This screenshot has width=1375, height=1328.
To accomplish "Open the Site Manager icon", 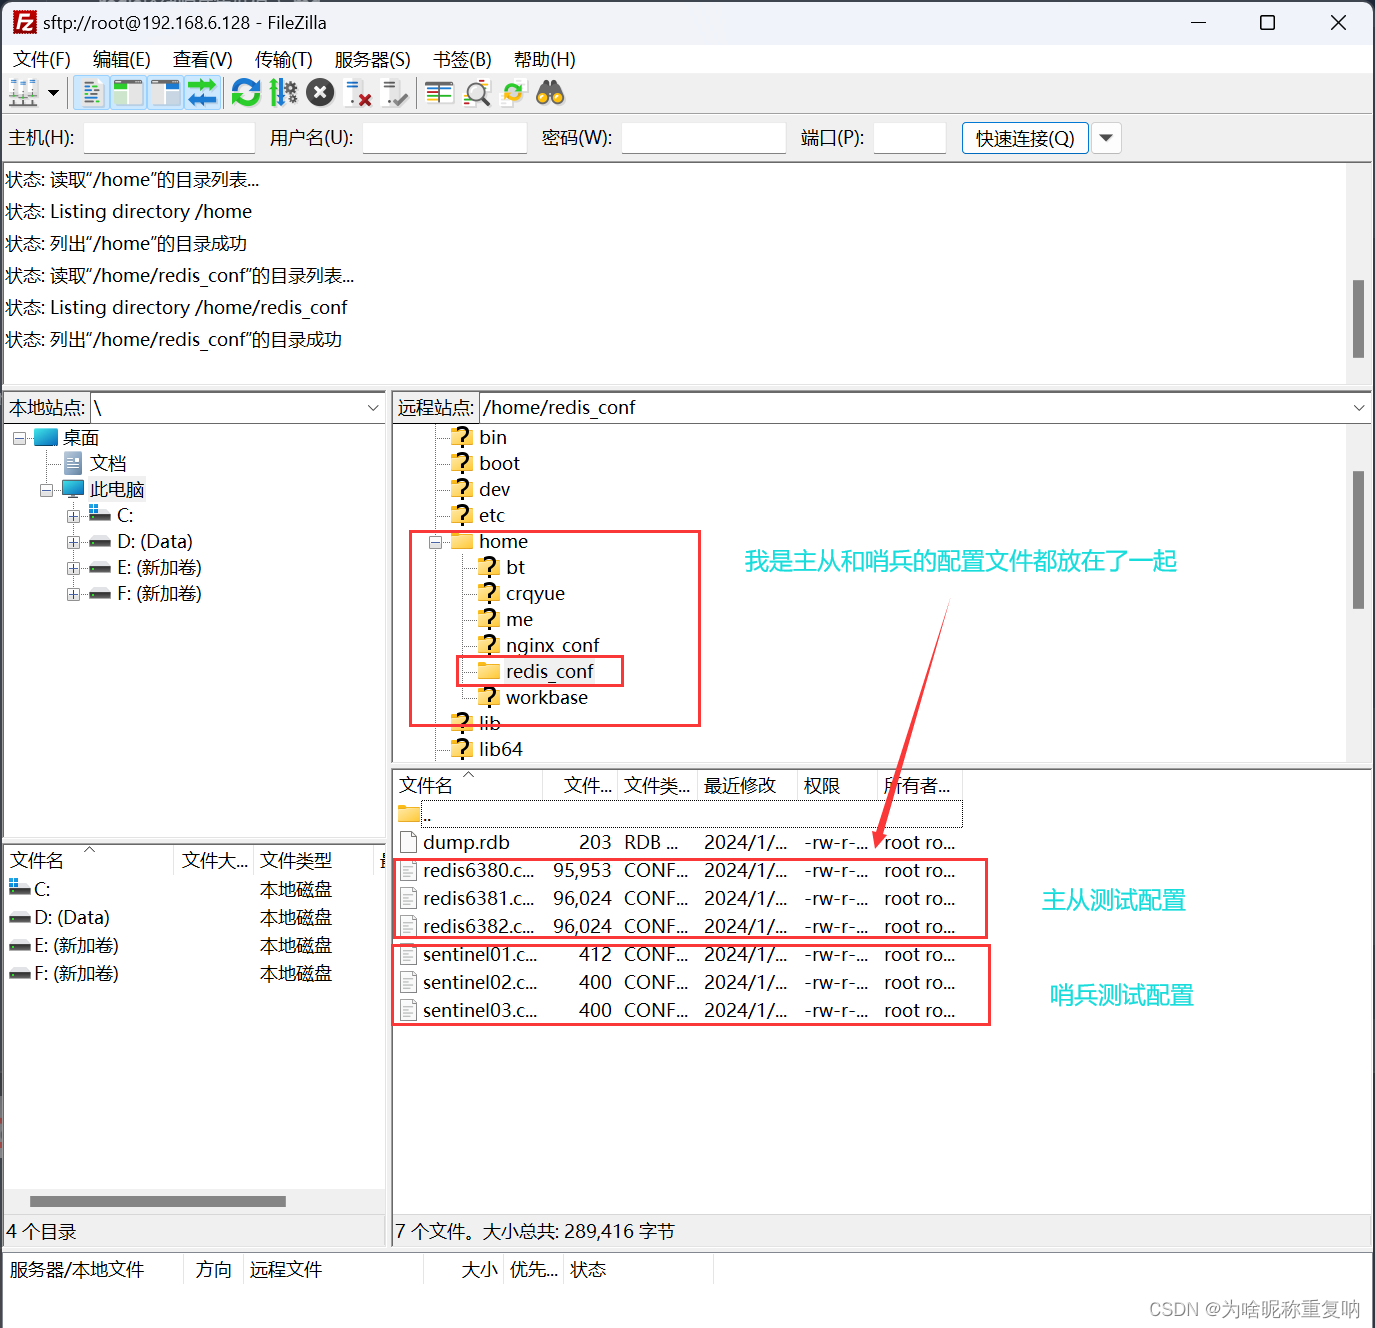I will pyautogui.click(x=23, y=93).
